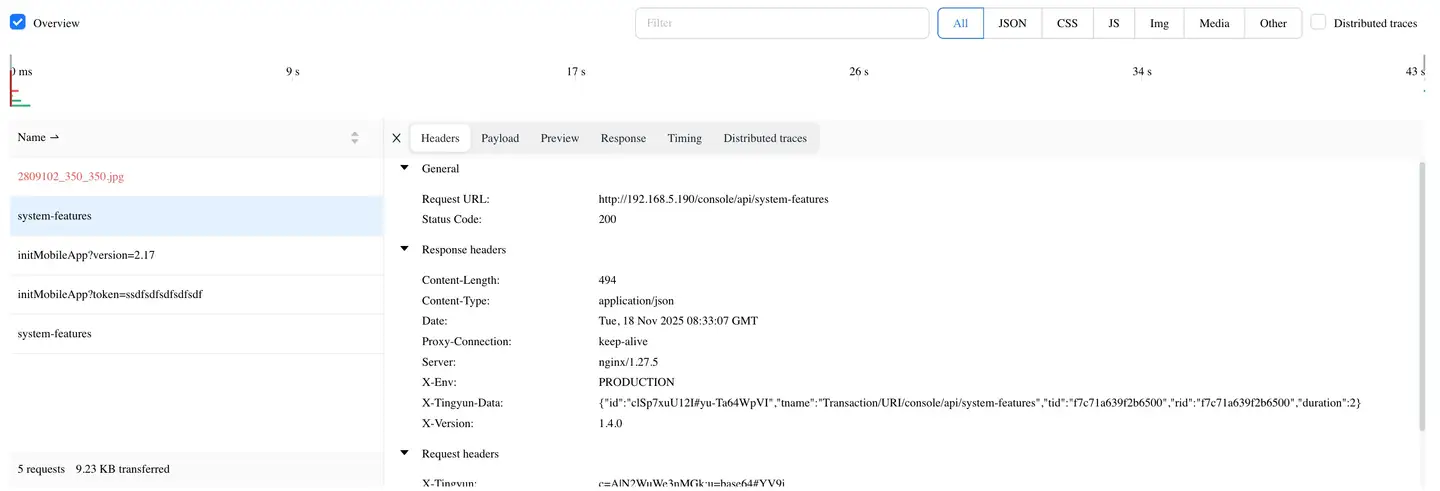
Task: Collapse the Response headers section
Action: pos(405,250)
